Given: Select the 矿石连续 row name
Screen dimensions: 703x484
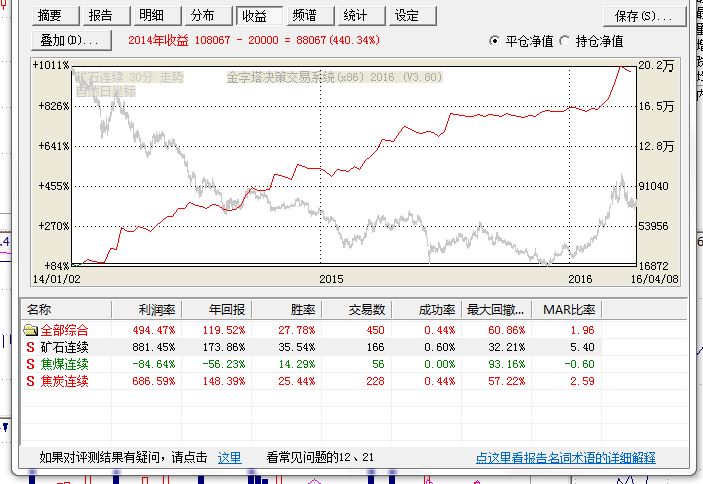Looking at the screenshot, I should point(65,347).
